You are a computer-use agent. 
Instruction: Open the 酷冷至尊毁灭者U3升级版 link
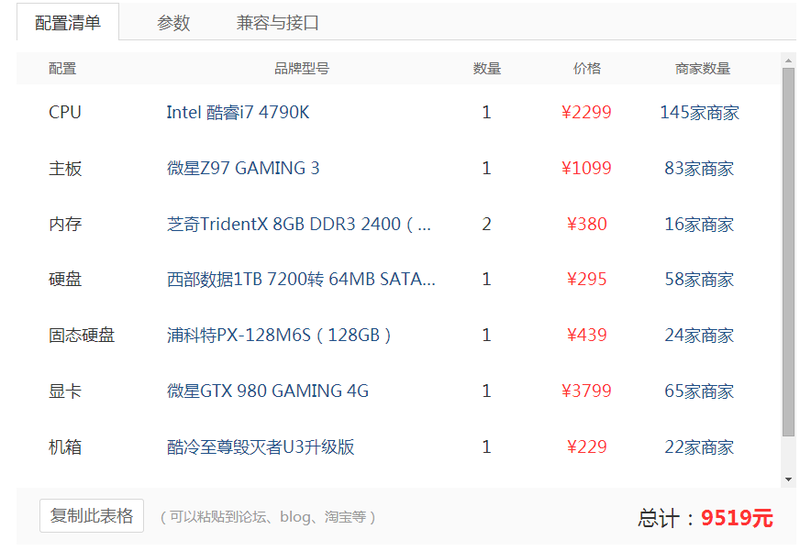tap(260, 447)
